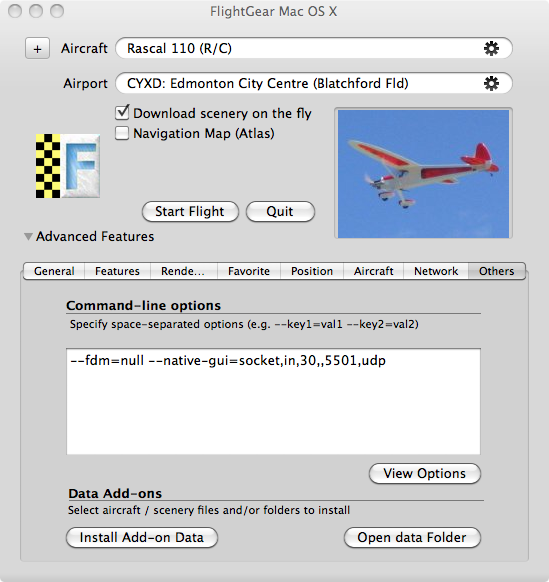Disable Download scenery on the fly checkbox
549x582 pixels.
(x=122, y=112)
